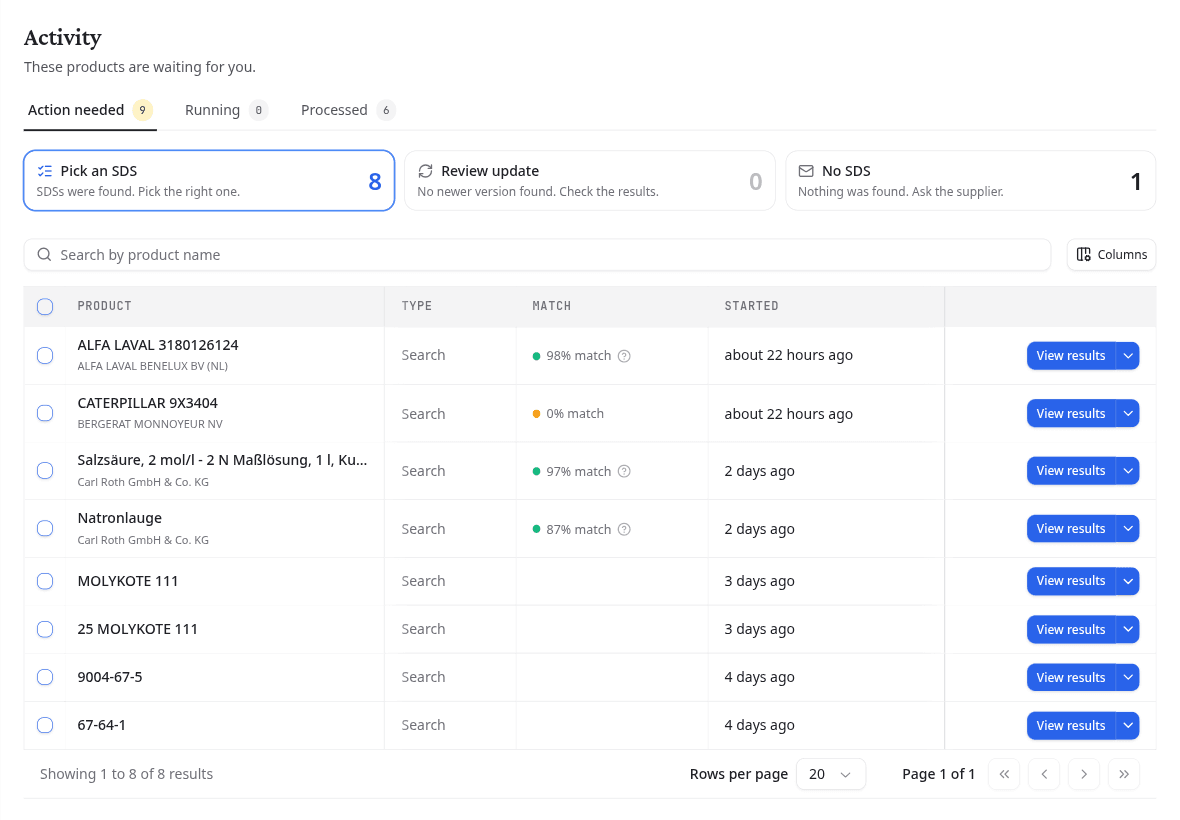1180x820 pixels.
Task: Select the Natronlauge row checkbox
Action: (x=45, y=529)
